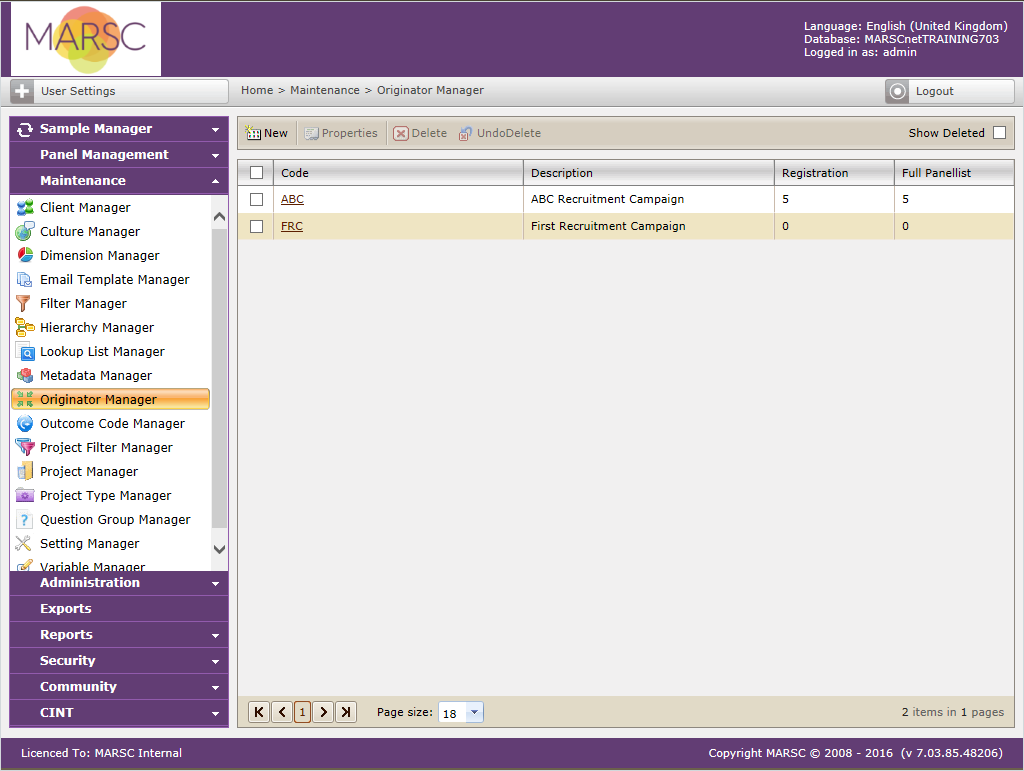Click the Project Filter Manager funnel icon
Screen dimensions: 1024x771
[x=25, y=447]
